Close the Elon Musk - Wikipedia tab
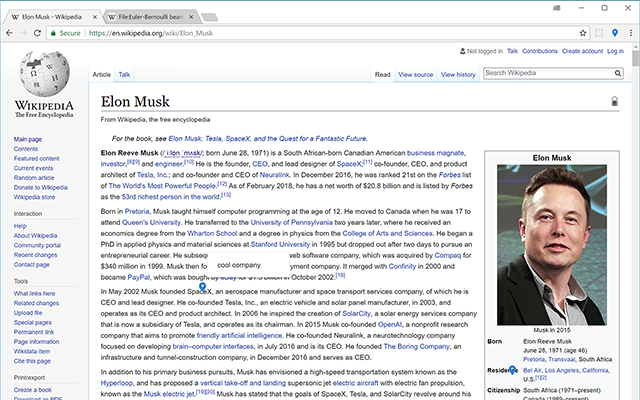Viewport: 640px width, 400px height. point(95,17)
